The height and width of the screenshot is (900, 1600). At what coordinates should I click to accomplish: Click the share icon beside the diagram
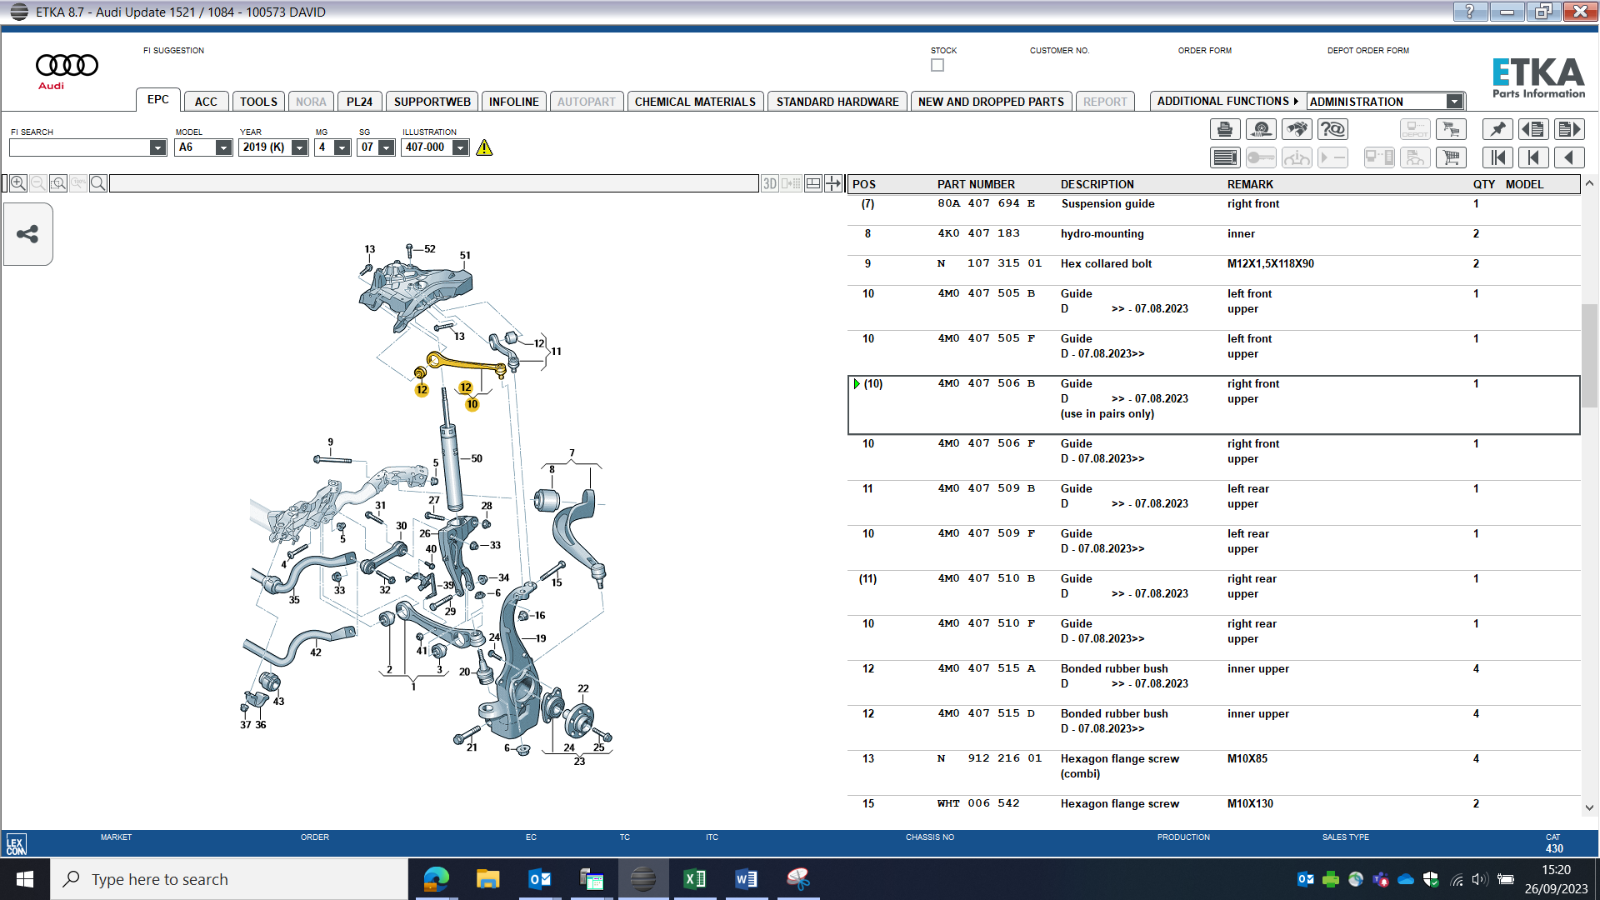pyautogui.click(x=27, y=234)
